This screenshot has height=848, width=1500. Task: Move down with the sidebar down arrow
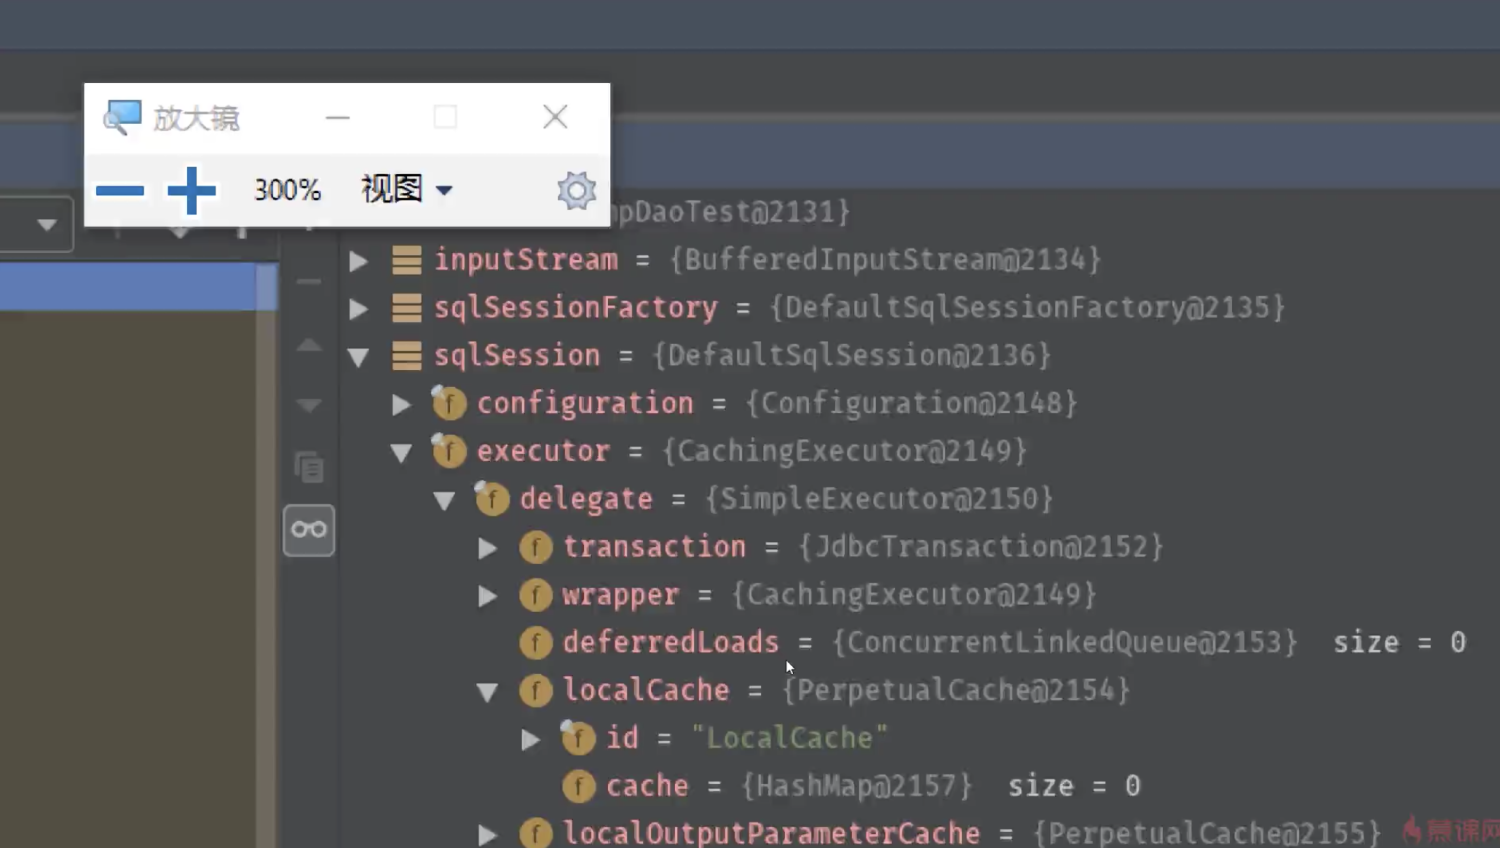coord(309,405)
